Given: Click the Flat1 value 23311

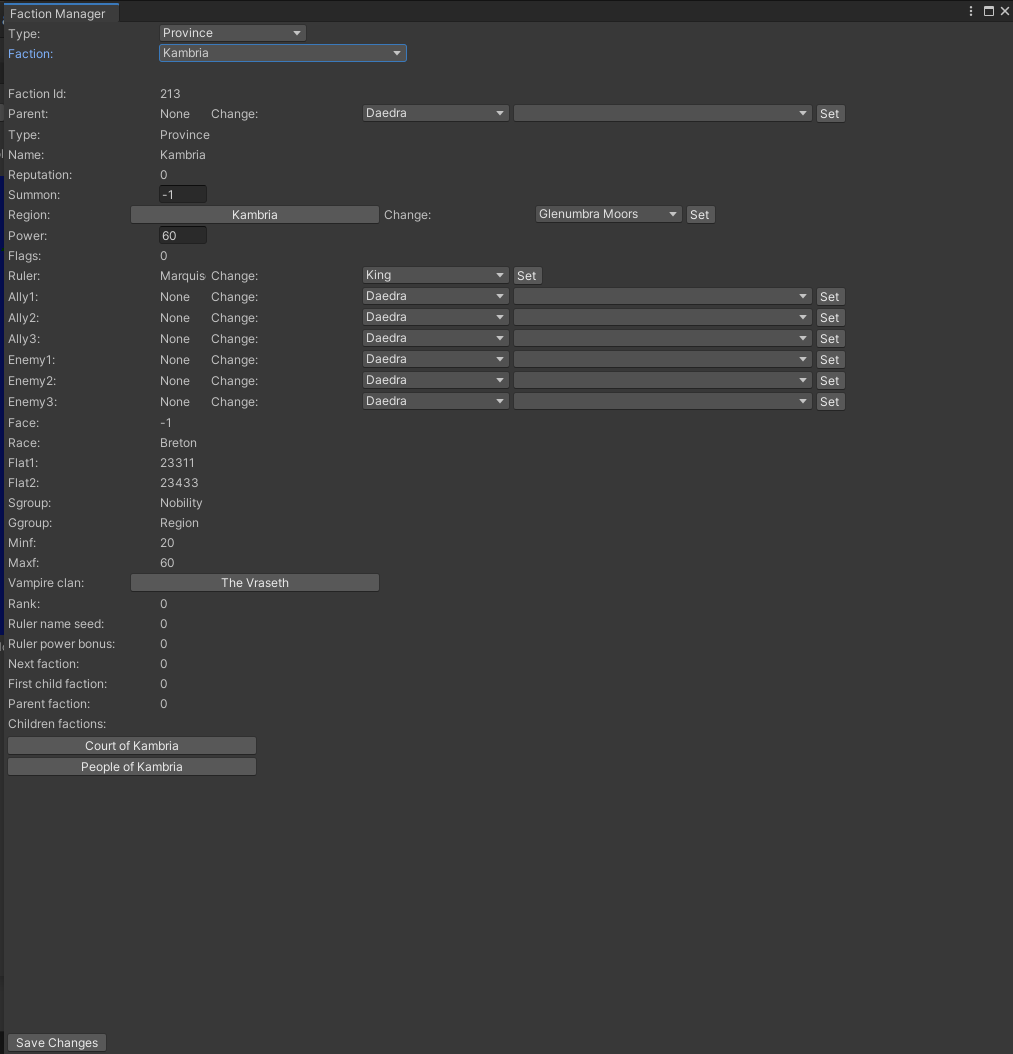Looking at the screenshot, I should [x=177, y=462].
